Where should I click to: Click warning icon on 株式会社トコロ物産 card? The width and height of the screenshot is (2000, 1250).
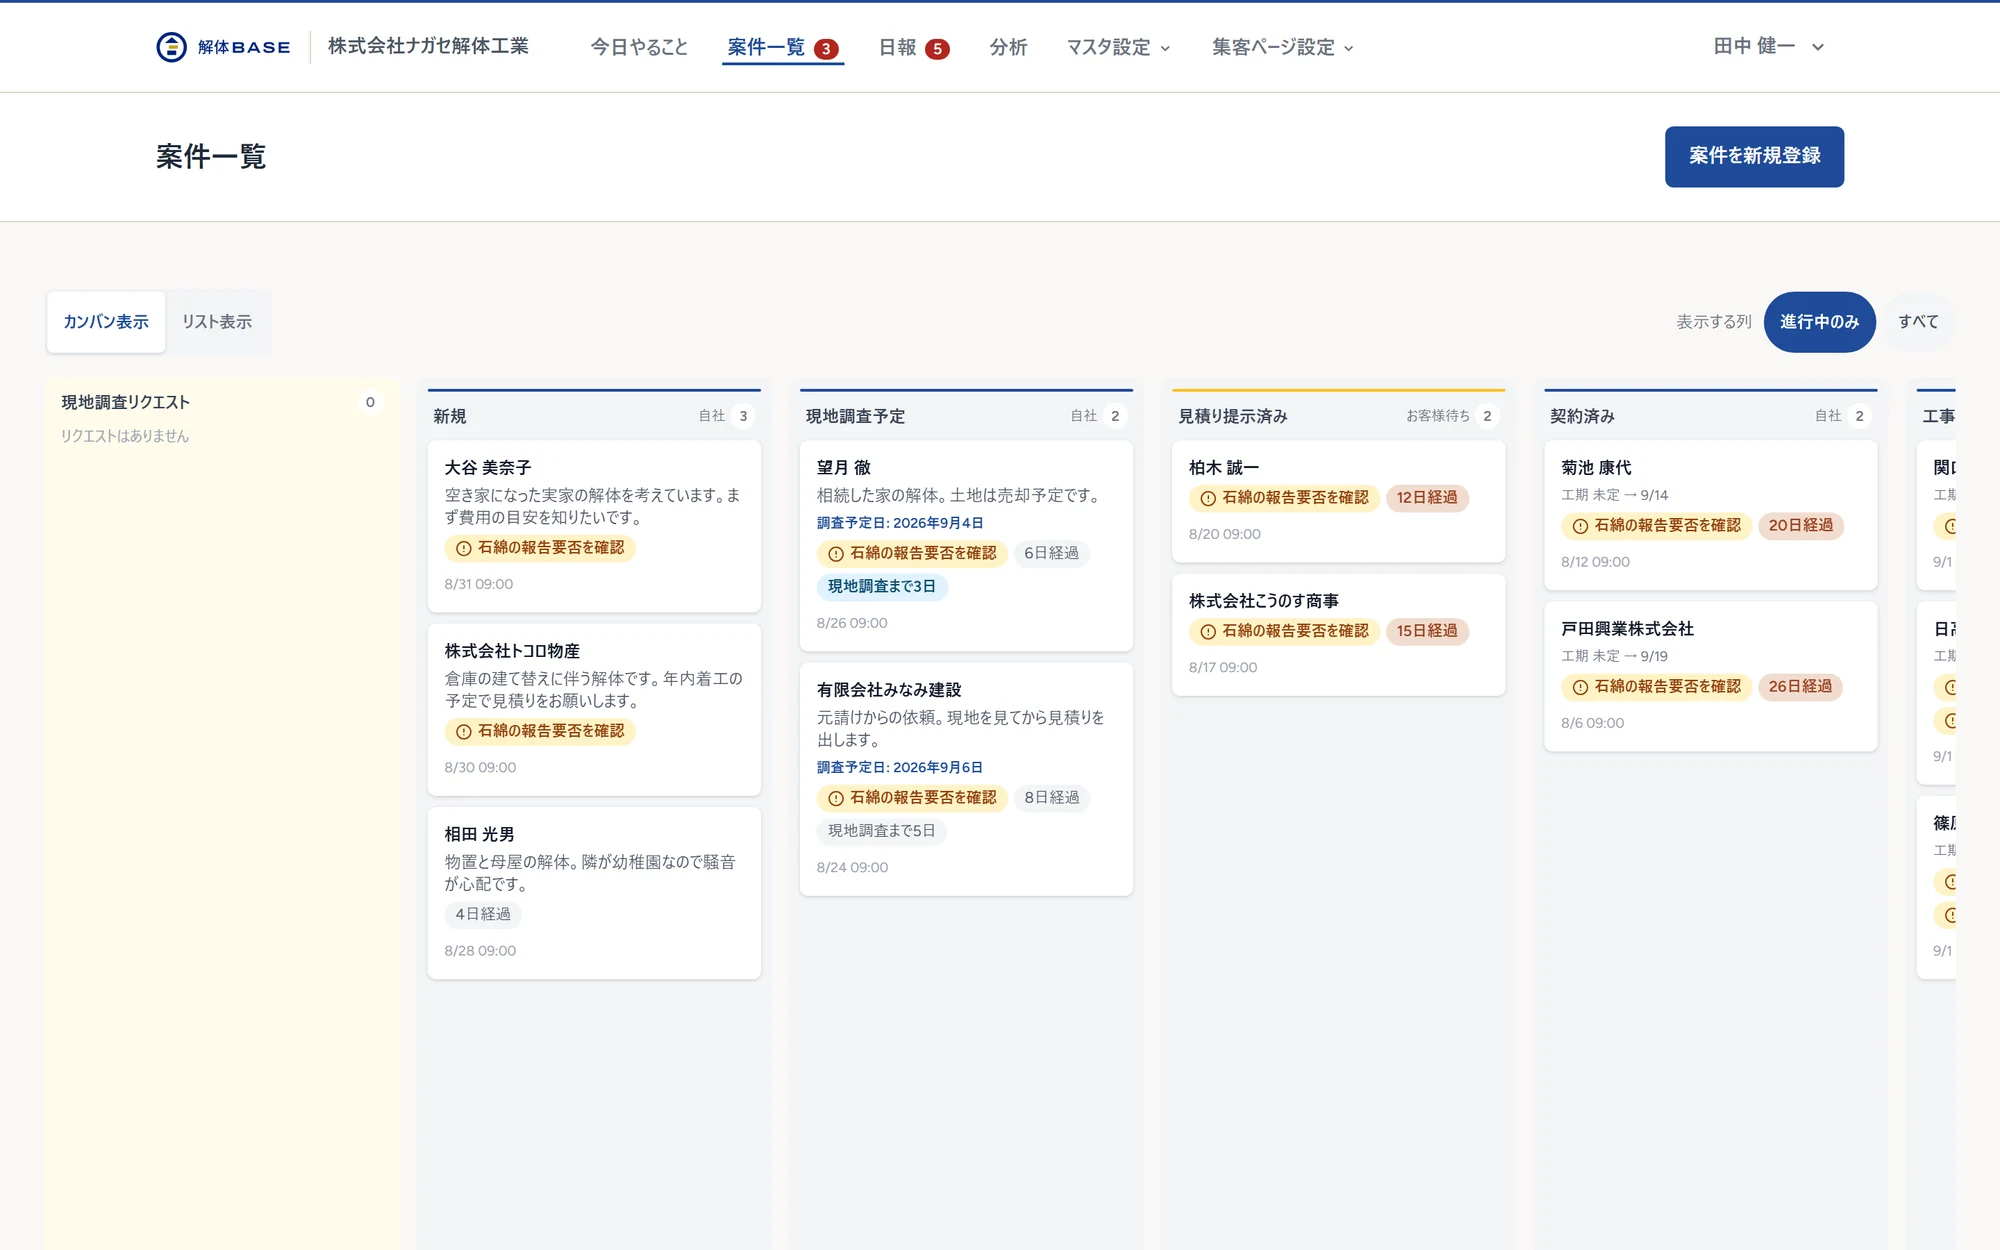[463, 732]
